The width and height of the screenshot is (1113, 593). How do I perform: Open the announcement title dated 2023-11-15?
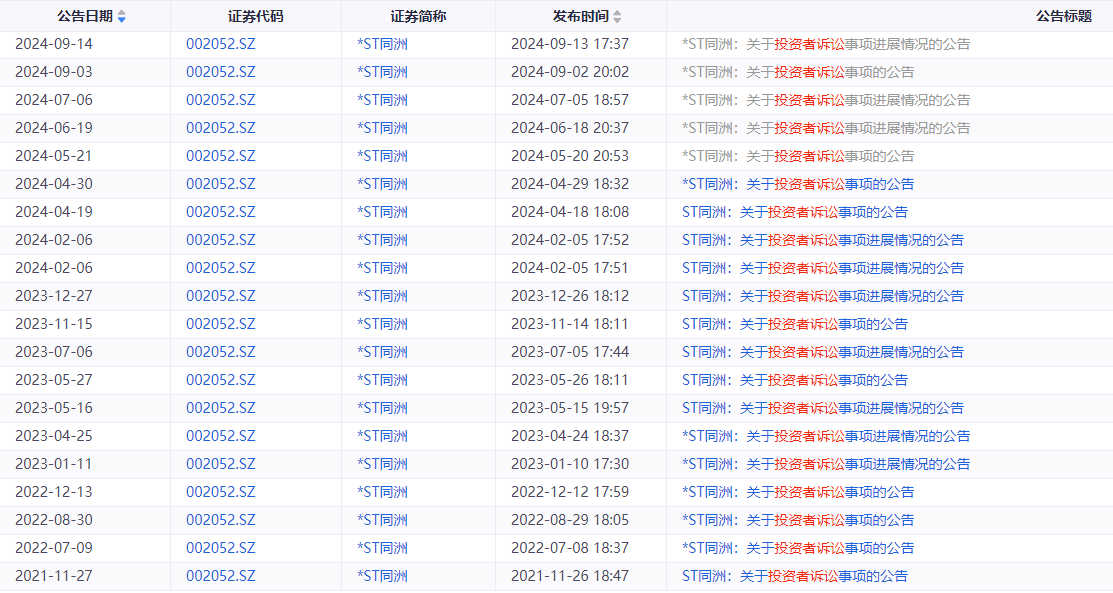[794, 324]
